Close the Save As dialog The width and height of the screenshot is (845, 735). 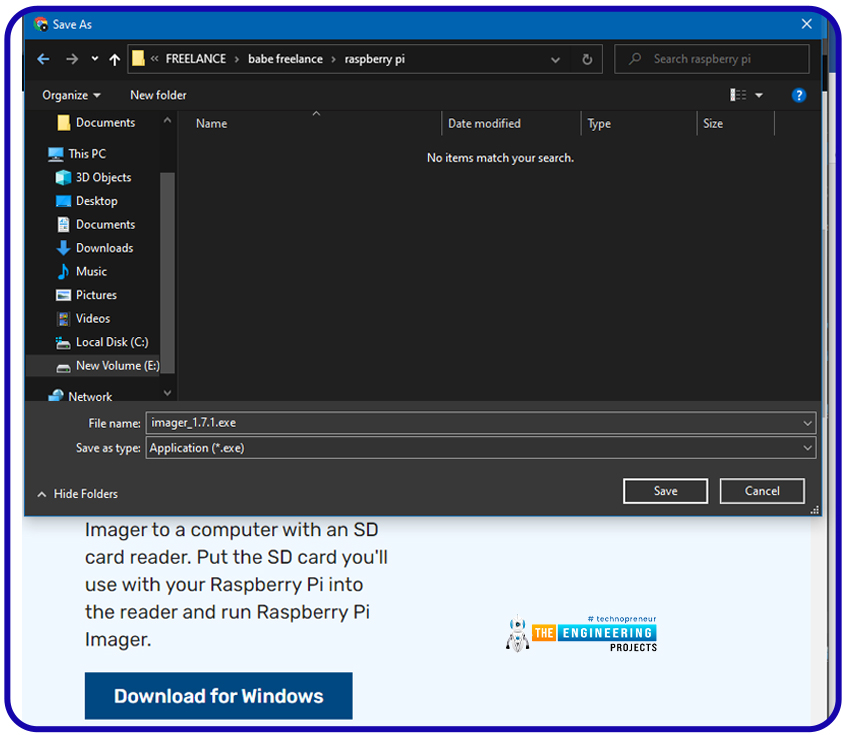806,24
